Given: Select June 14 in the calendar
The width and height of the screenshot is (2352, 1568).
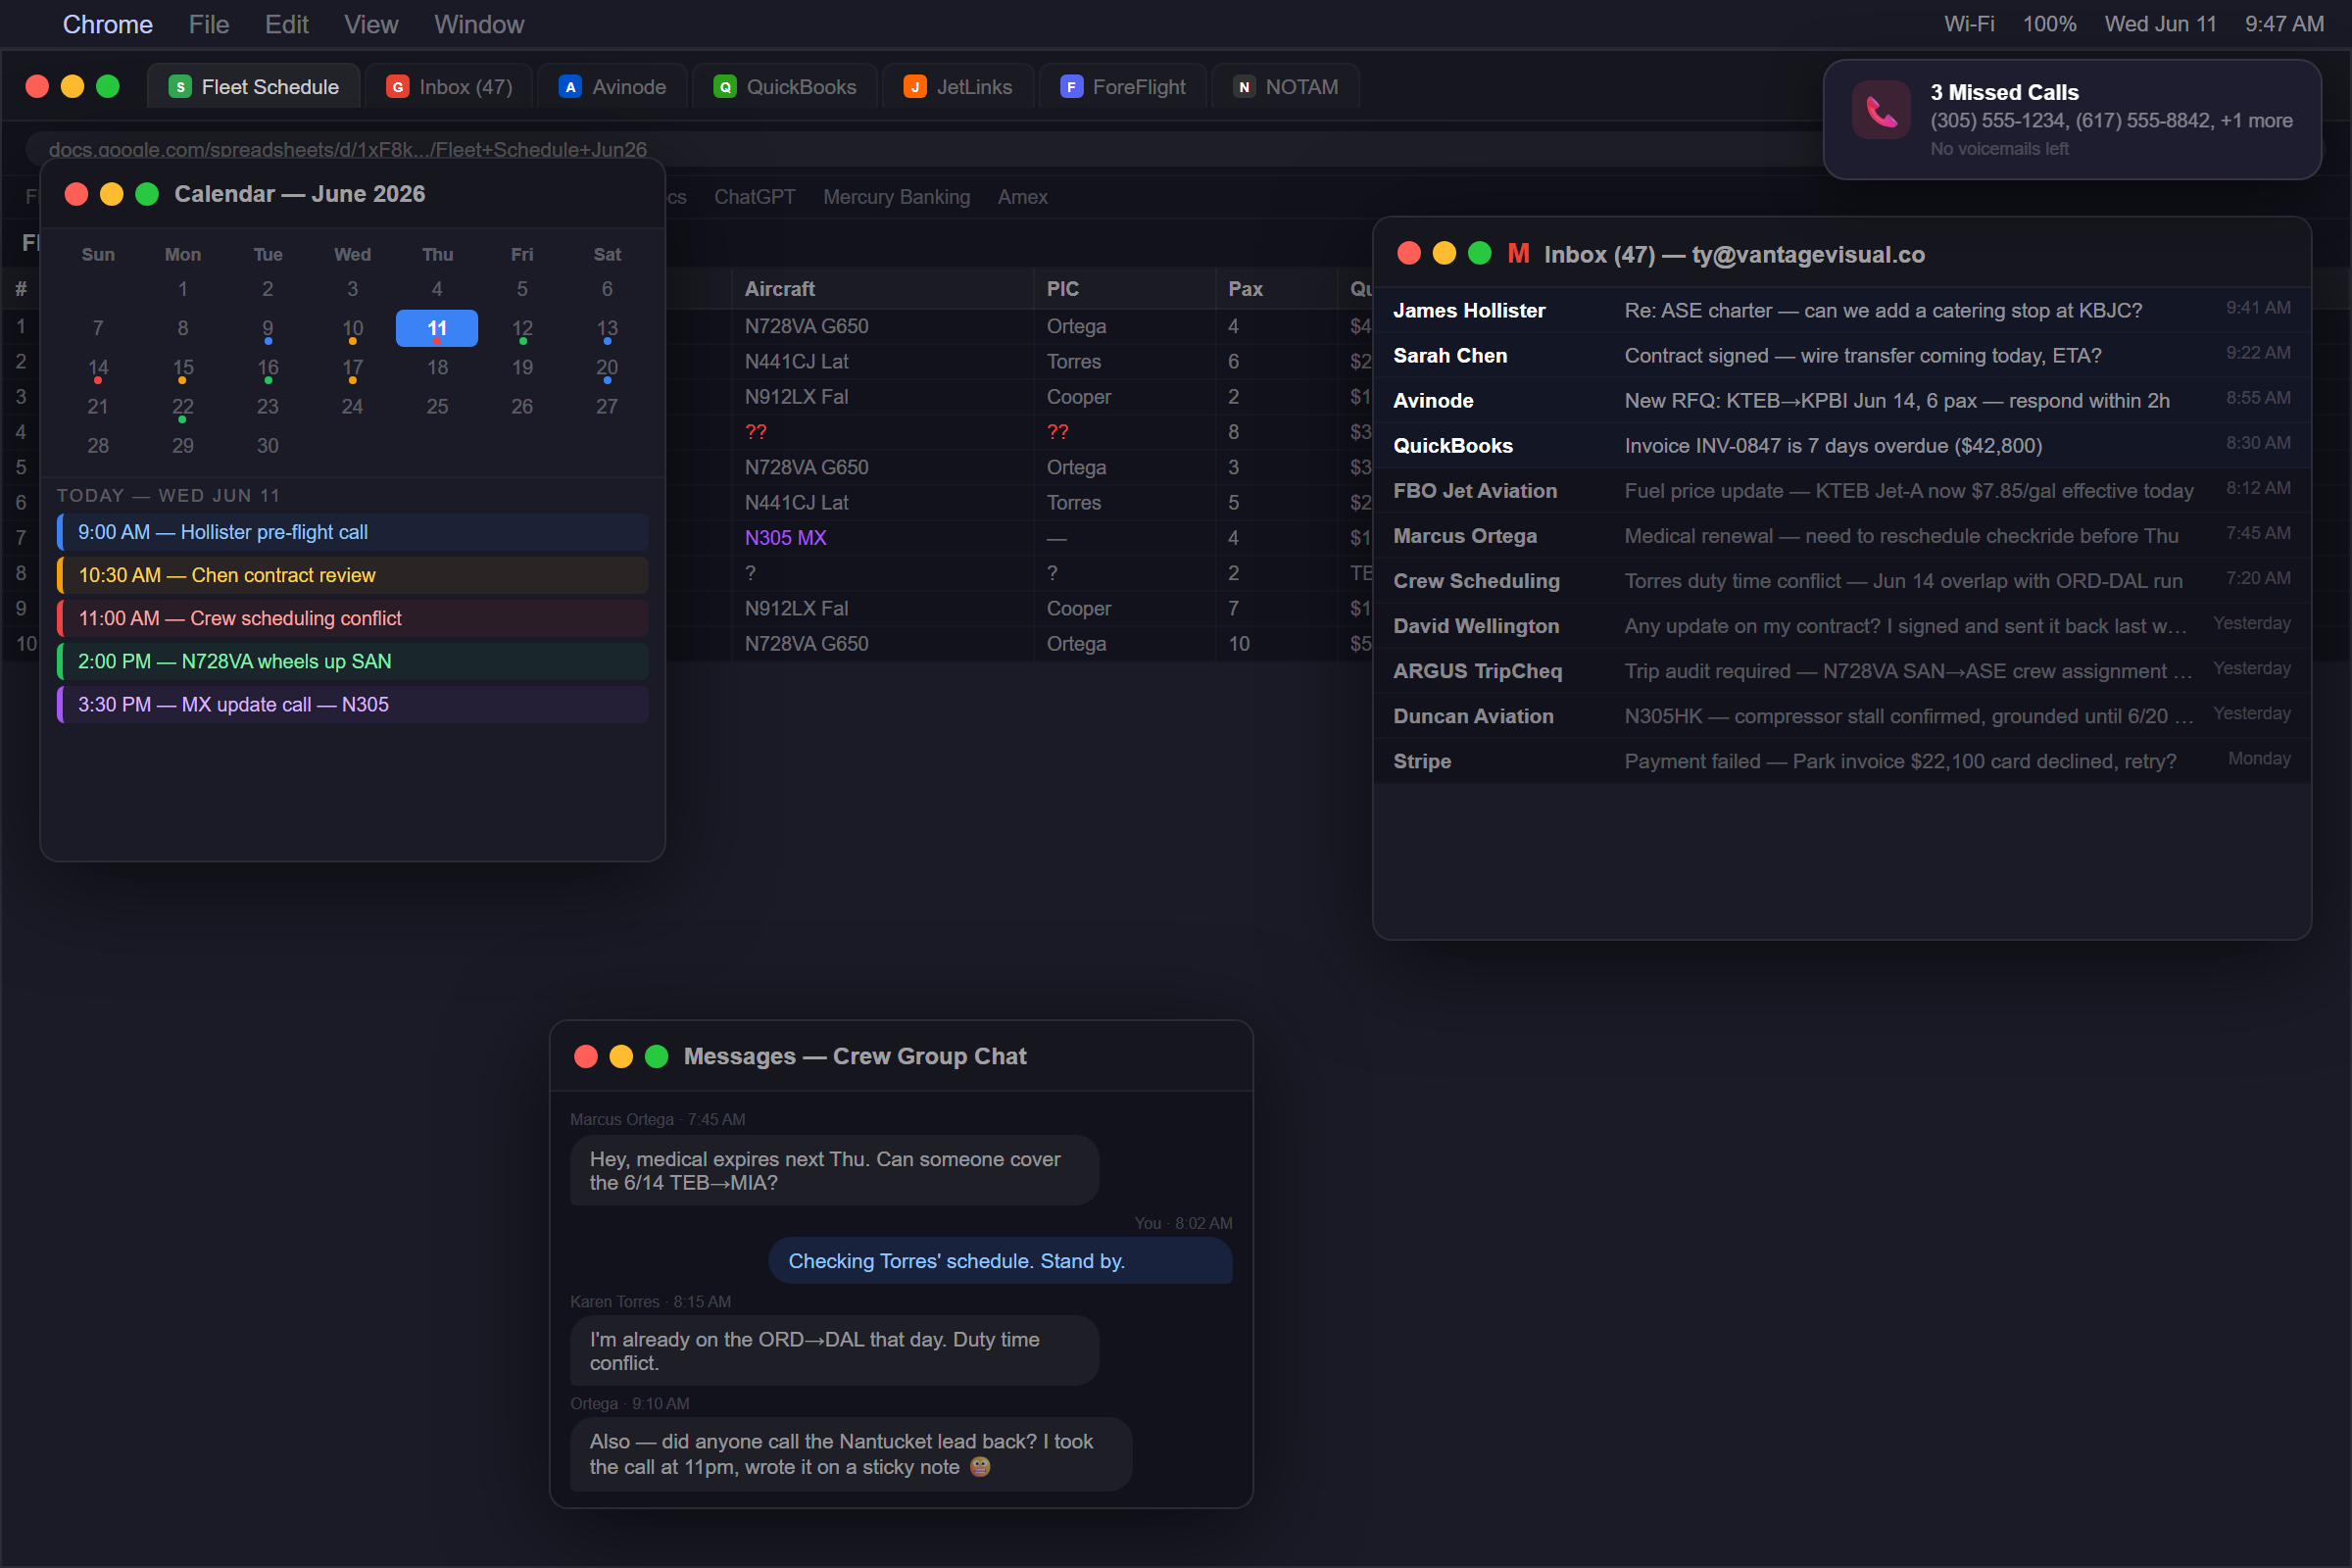Looking at the screenshot, I should 98,368.
